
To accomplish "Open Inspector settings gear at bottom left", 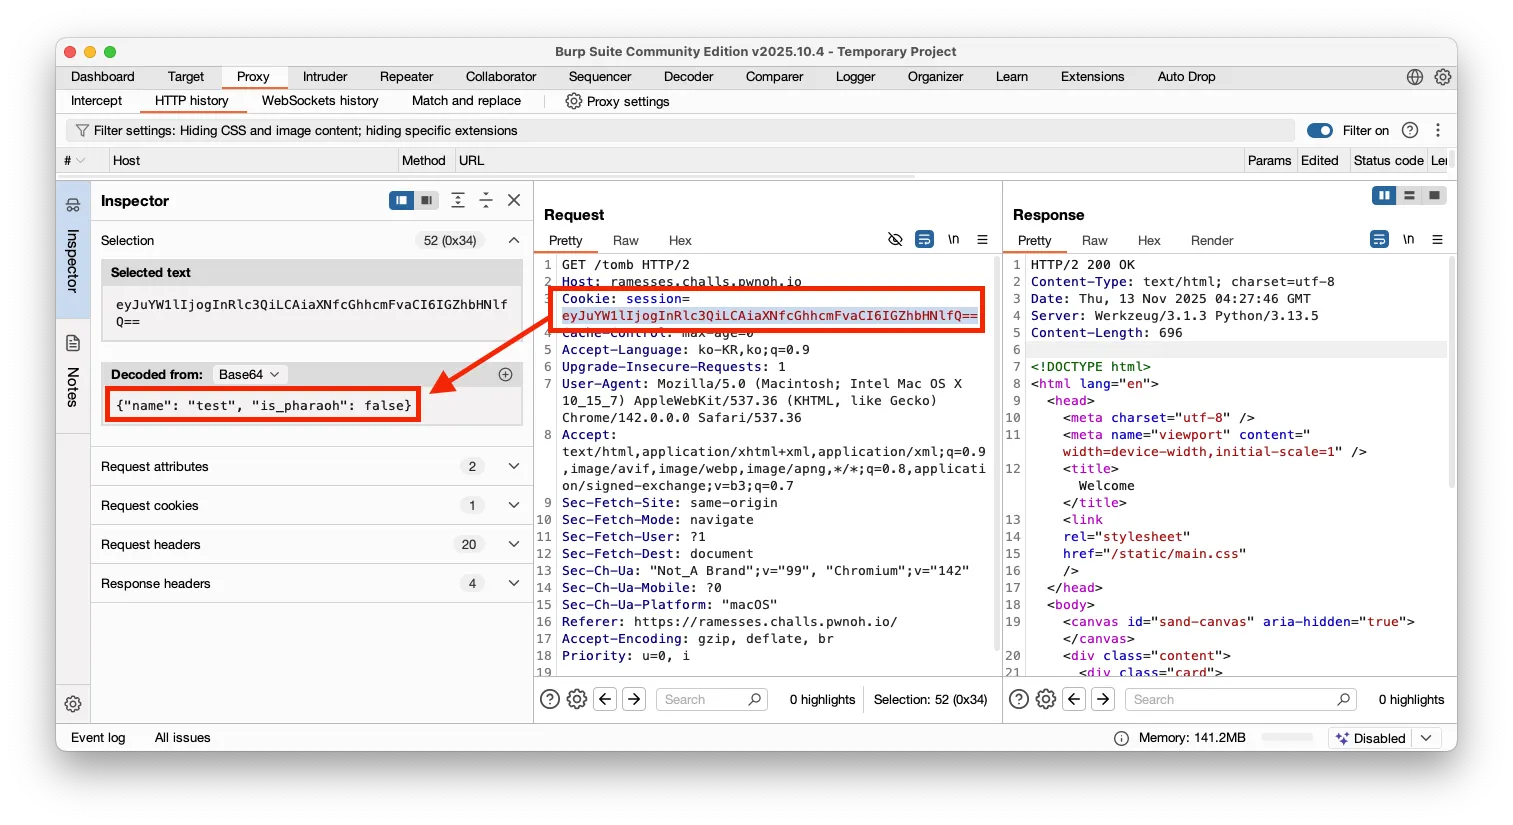I will pos(73,704).
